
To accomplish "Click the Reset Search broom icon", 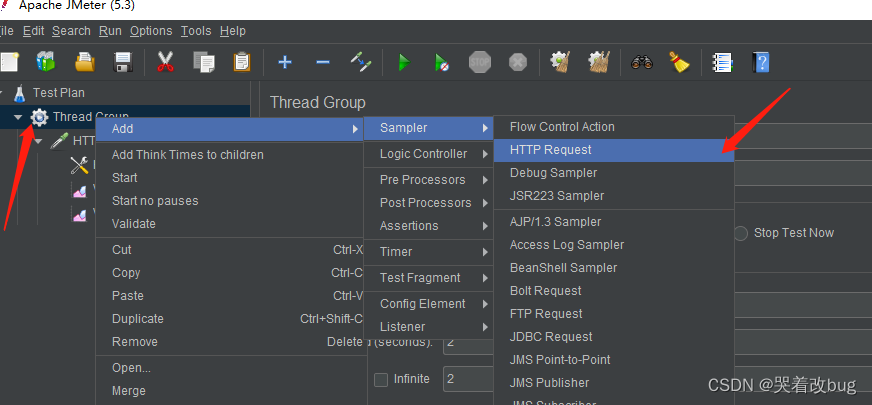I will pyautogui.click(x=679, y=62).
